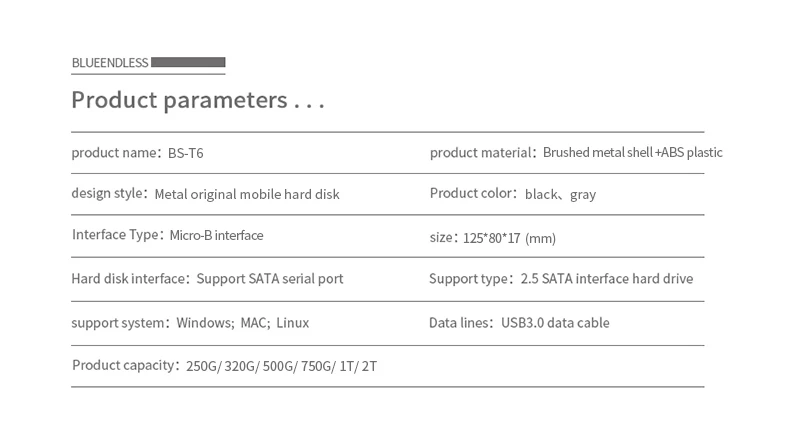The image size is (790, 426).
Task: Click the design style label
Action: (108, 194)
